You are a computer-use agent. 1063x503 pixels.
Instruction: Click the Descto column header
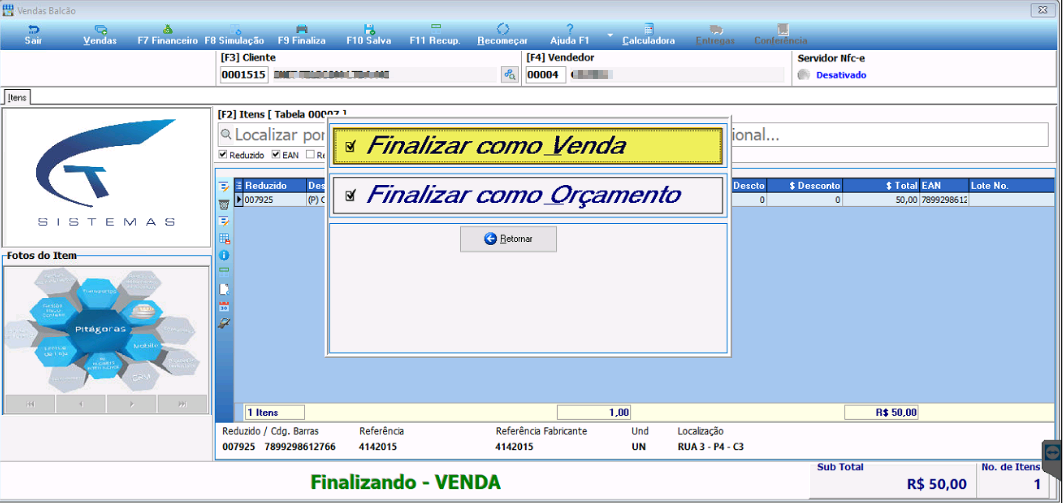pyautogui.click(x=749, y=185)
